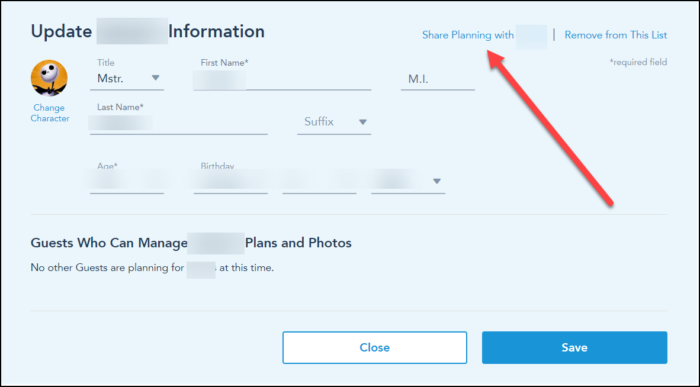Click the Save button
The width and height of the screenshot is (700, 387).
point(574,347)
